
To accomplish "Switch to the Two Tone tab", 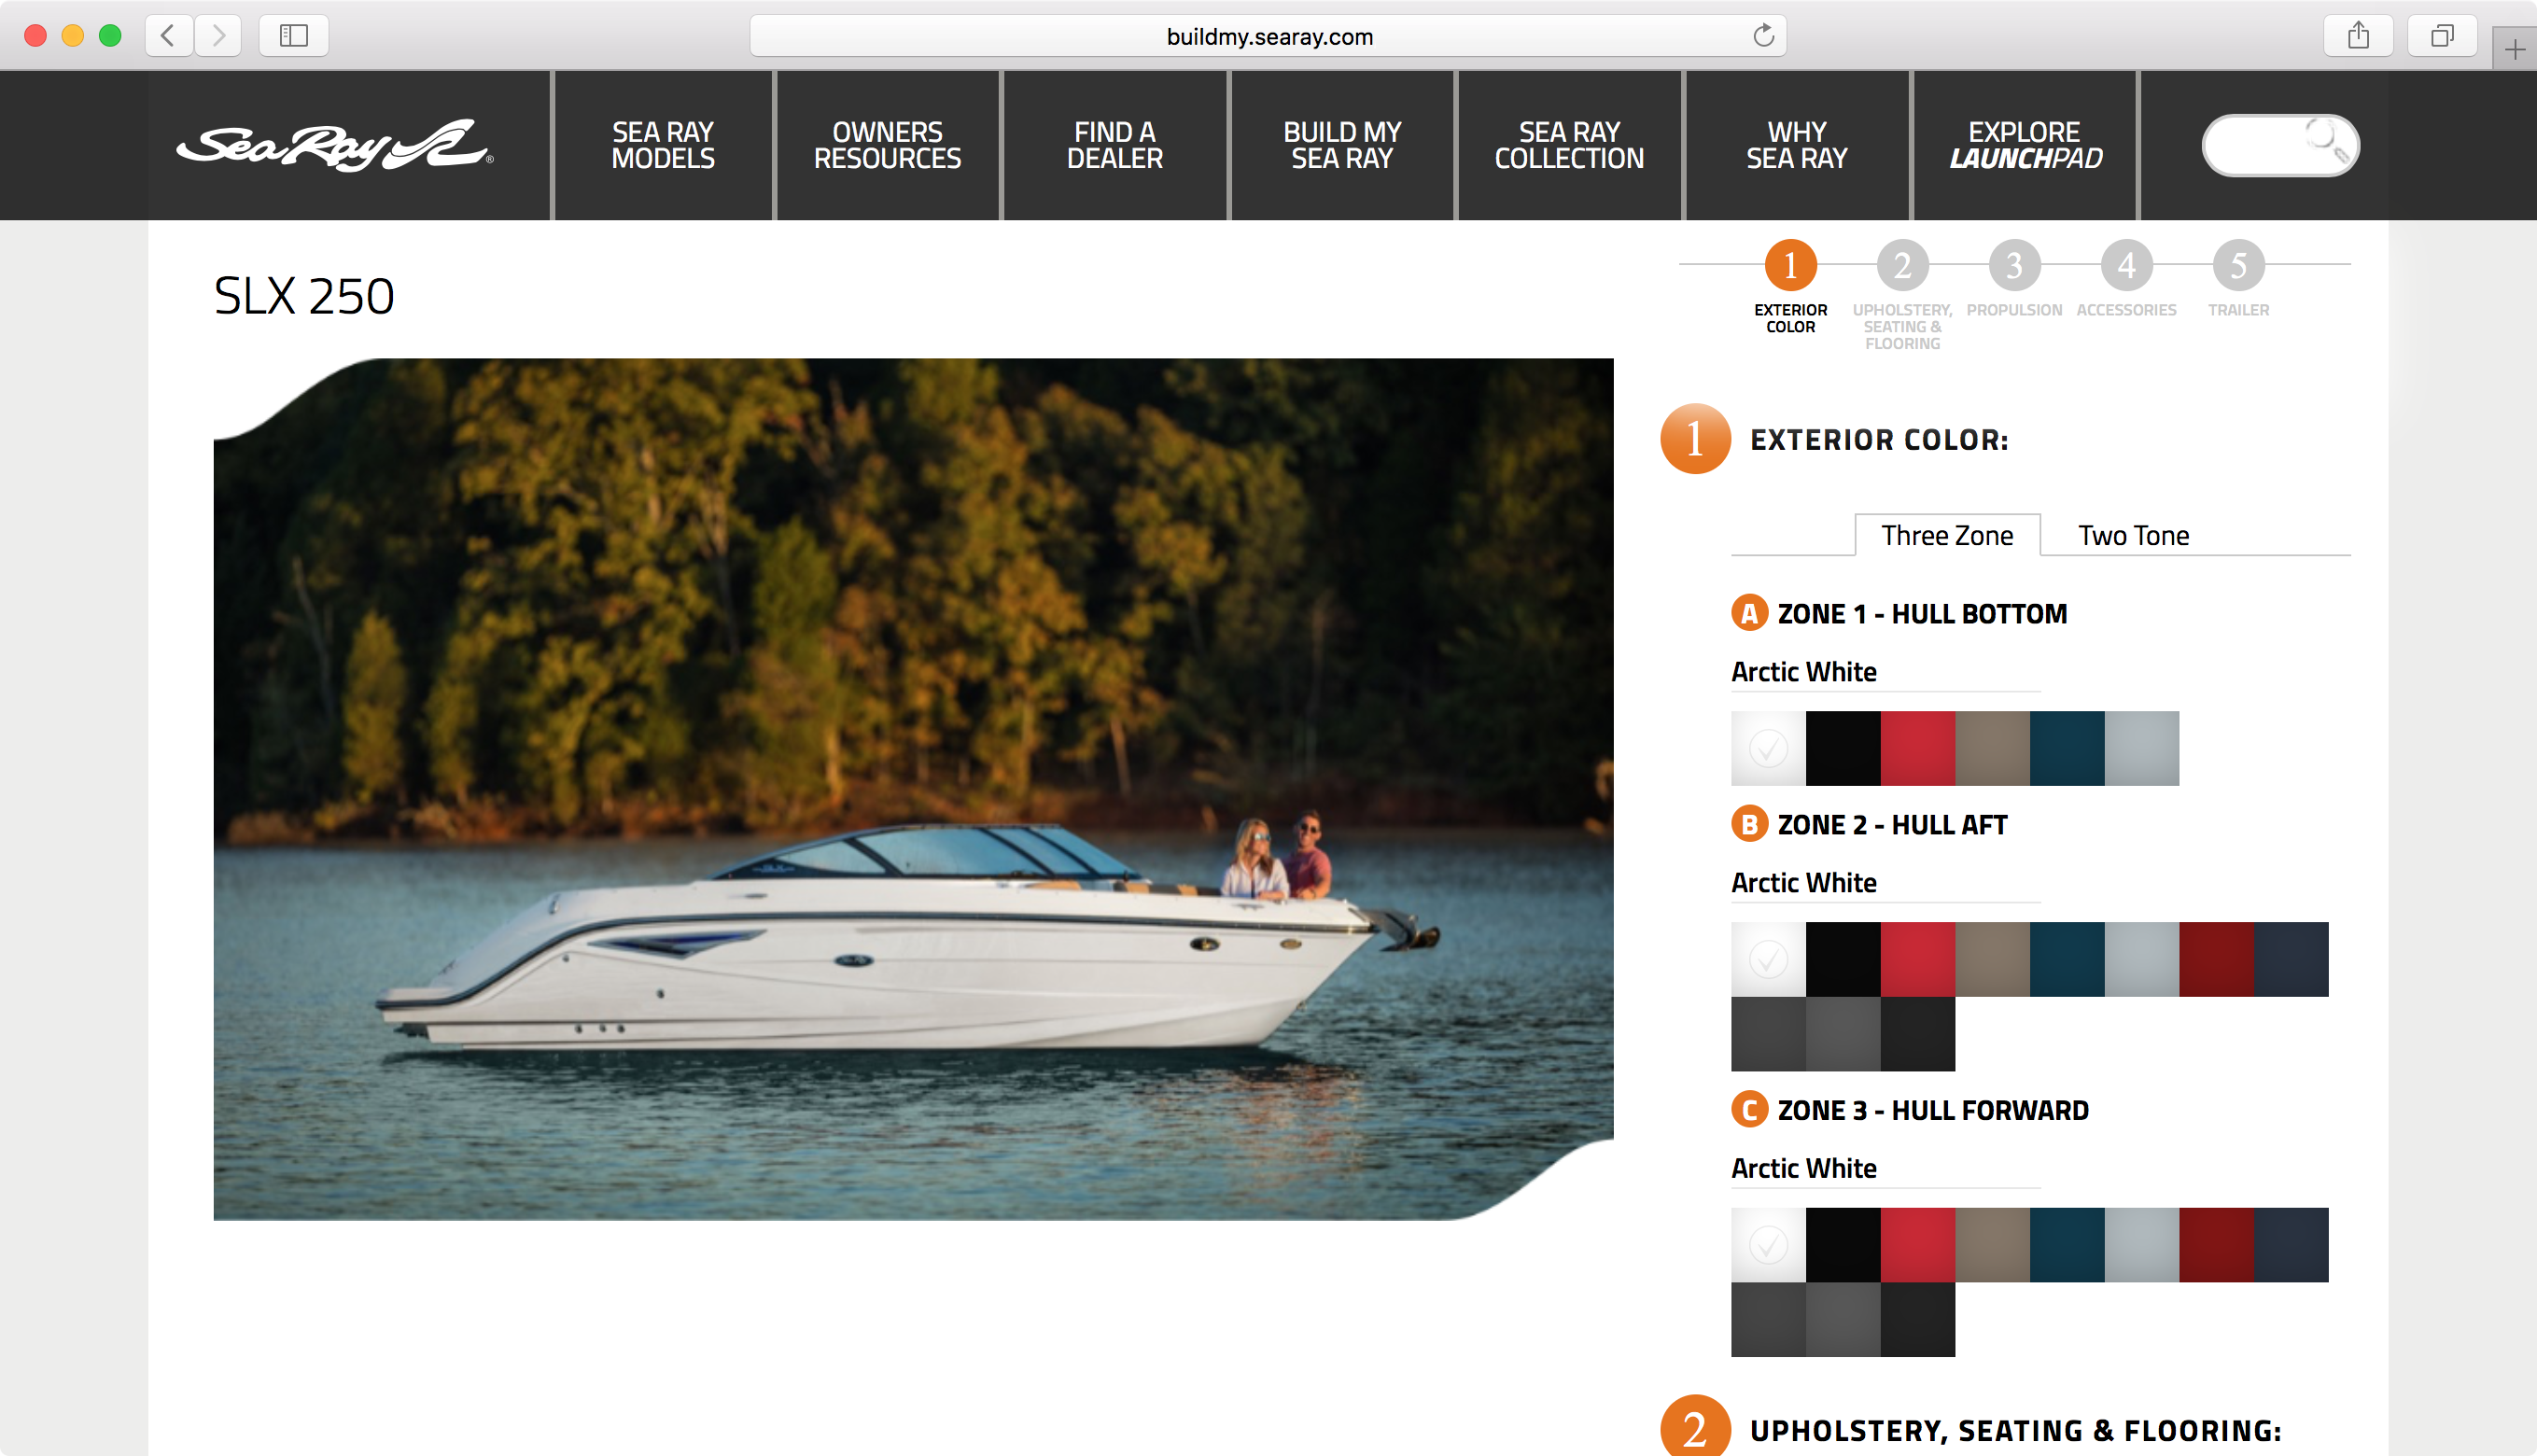I will click(2133, 536).
